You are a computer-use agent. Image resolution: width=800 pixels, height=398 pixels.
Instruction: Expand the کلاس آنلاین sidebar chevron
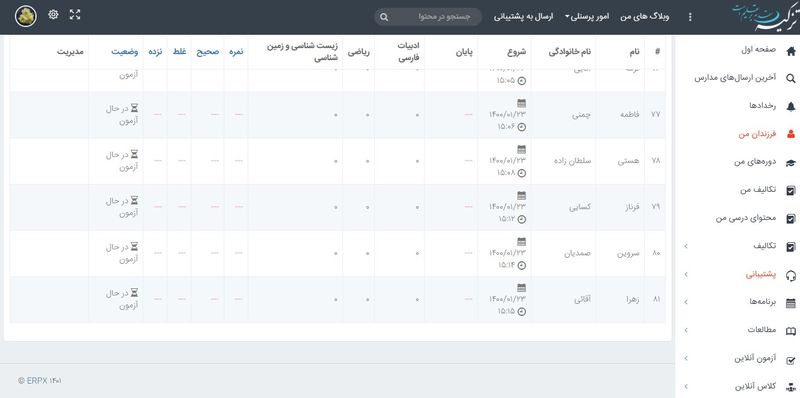tap(686, 387)
